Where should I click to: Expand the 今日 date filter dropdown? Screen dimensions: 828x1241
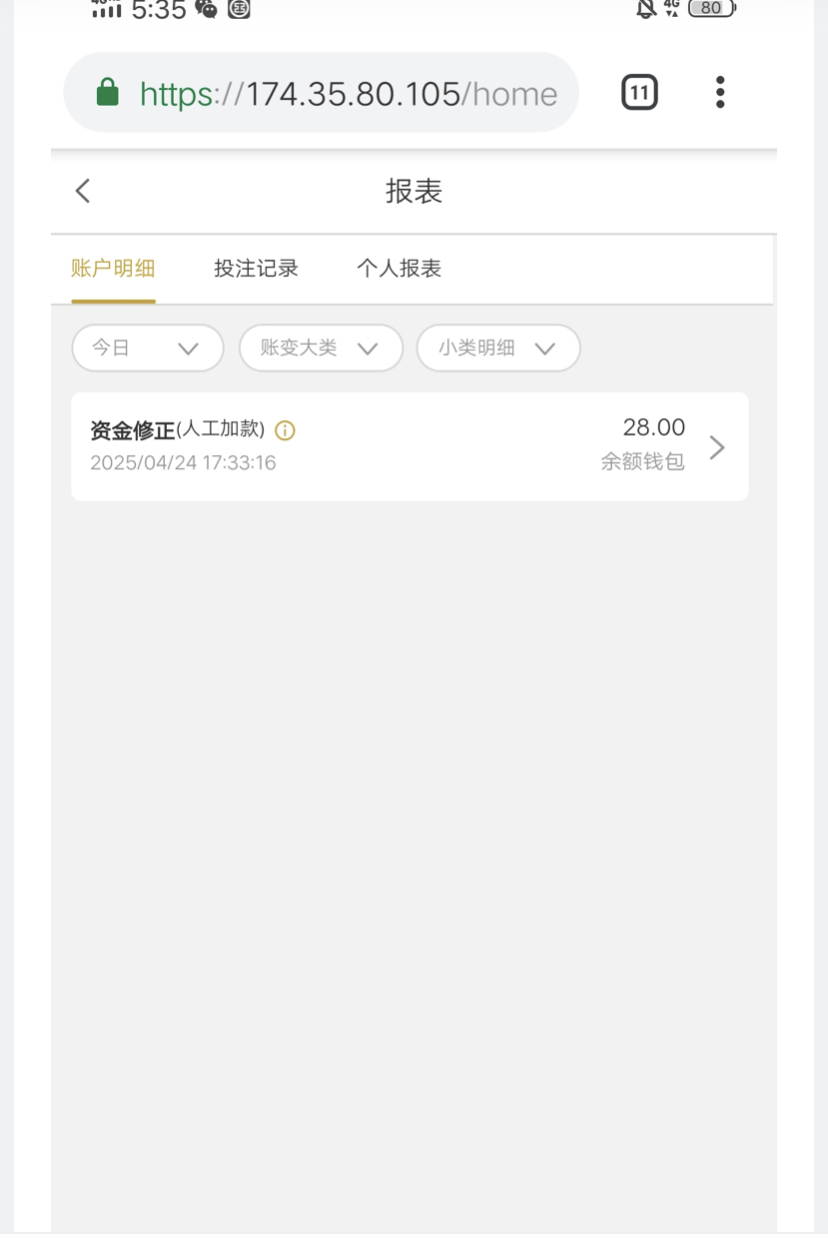[147, 348]
